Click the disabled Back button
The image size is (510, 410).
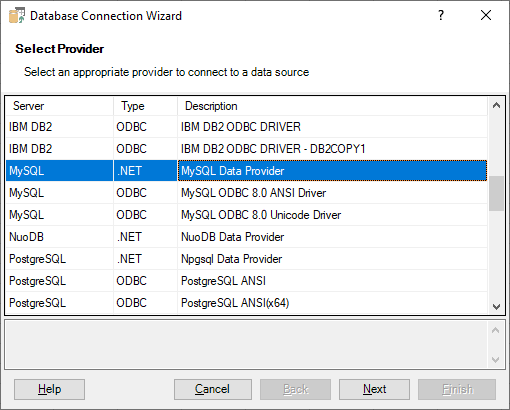(295, 389)
